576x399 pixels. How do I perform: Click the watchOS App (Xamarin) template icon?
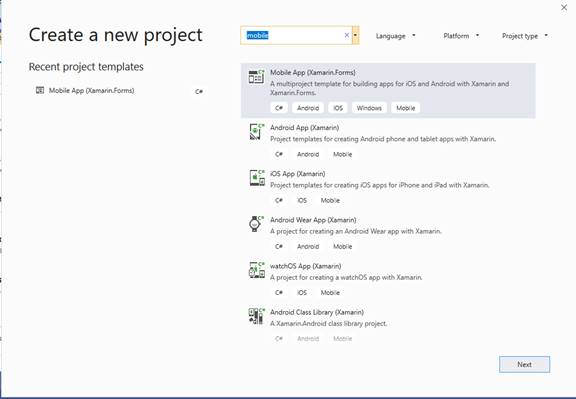click(256, 270)
